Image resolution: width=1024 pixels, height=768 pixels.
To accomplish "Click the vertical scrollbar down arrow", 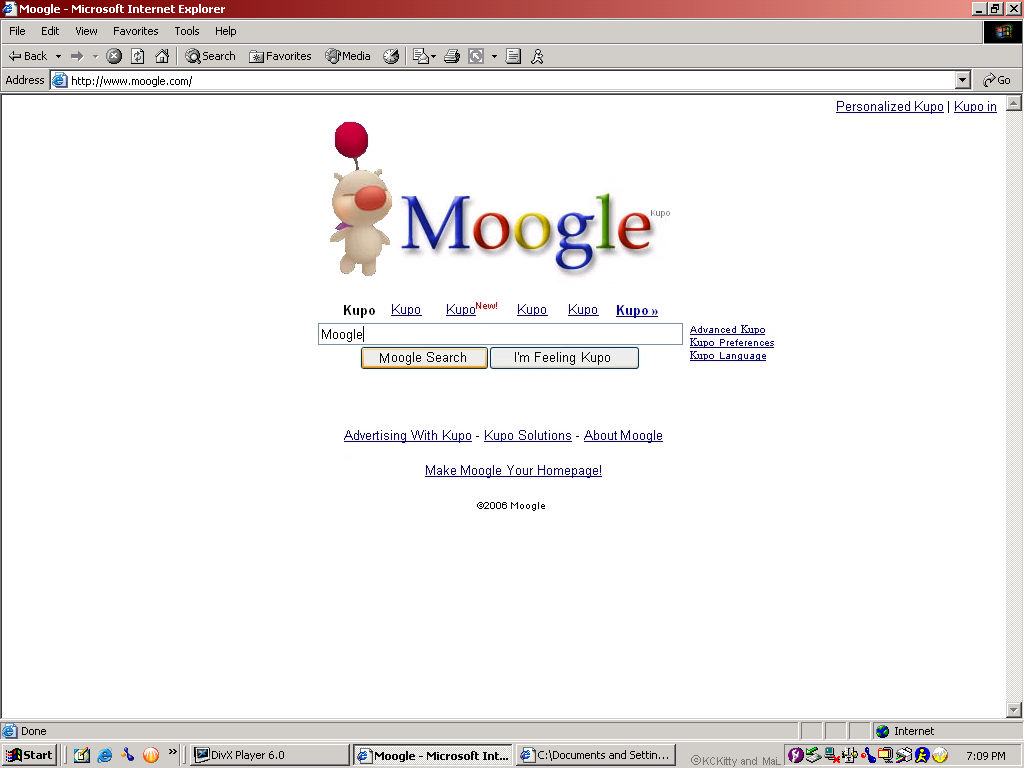I will [1014, 710].
